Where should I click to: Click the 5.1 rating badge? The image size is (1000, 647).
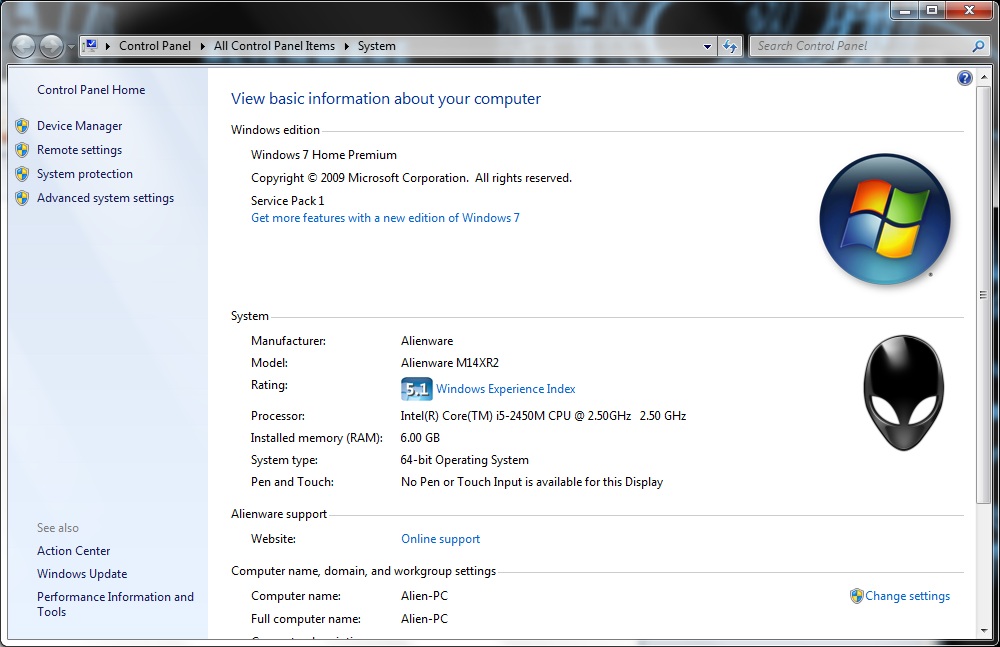click(x=416, y=389)
